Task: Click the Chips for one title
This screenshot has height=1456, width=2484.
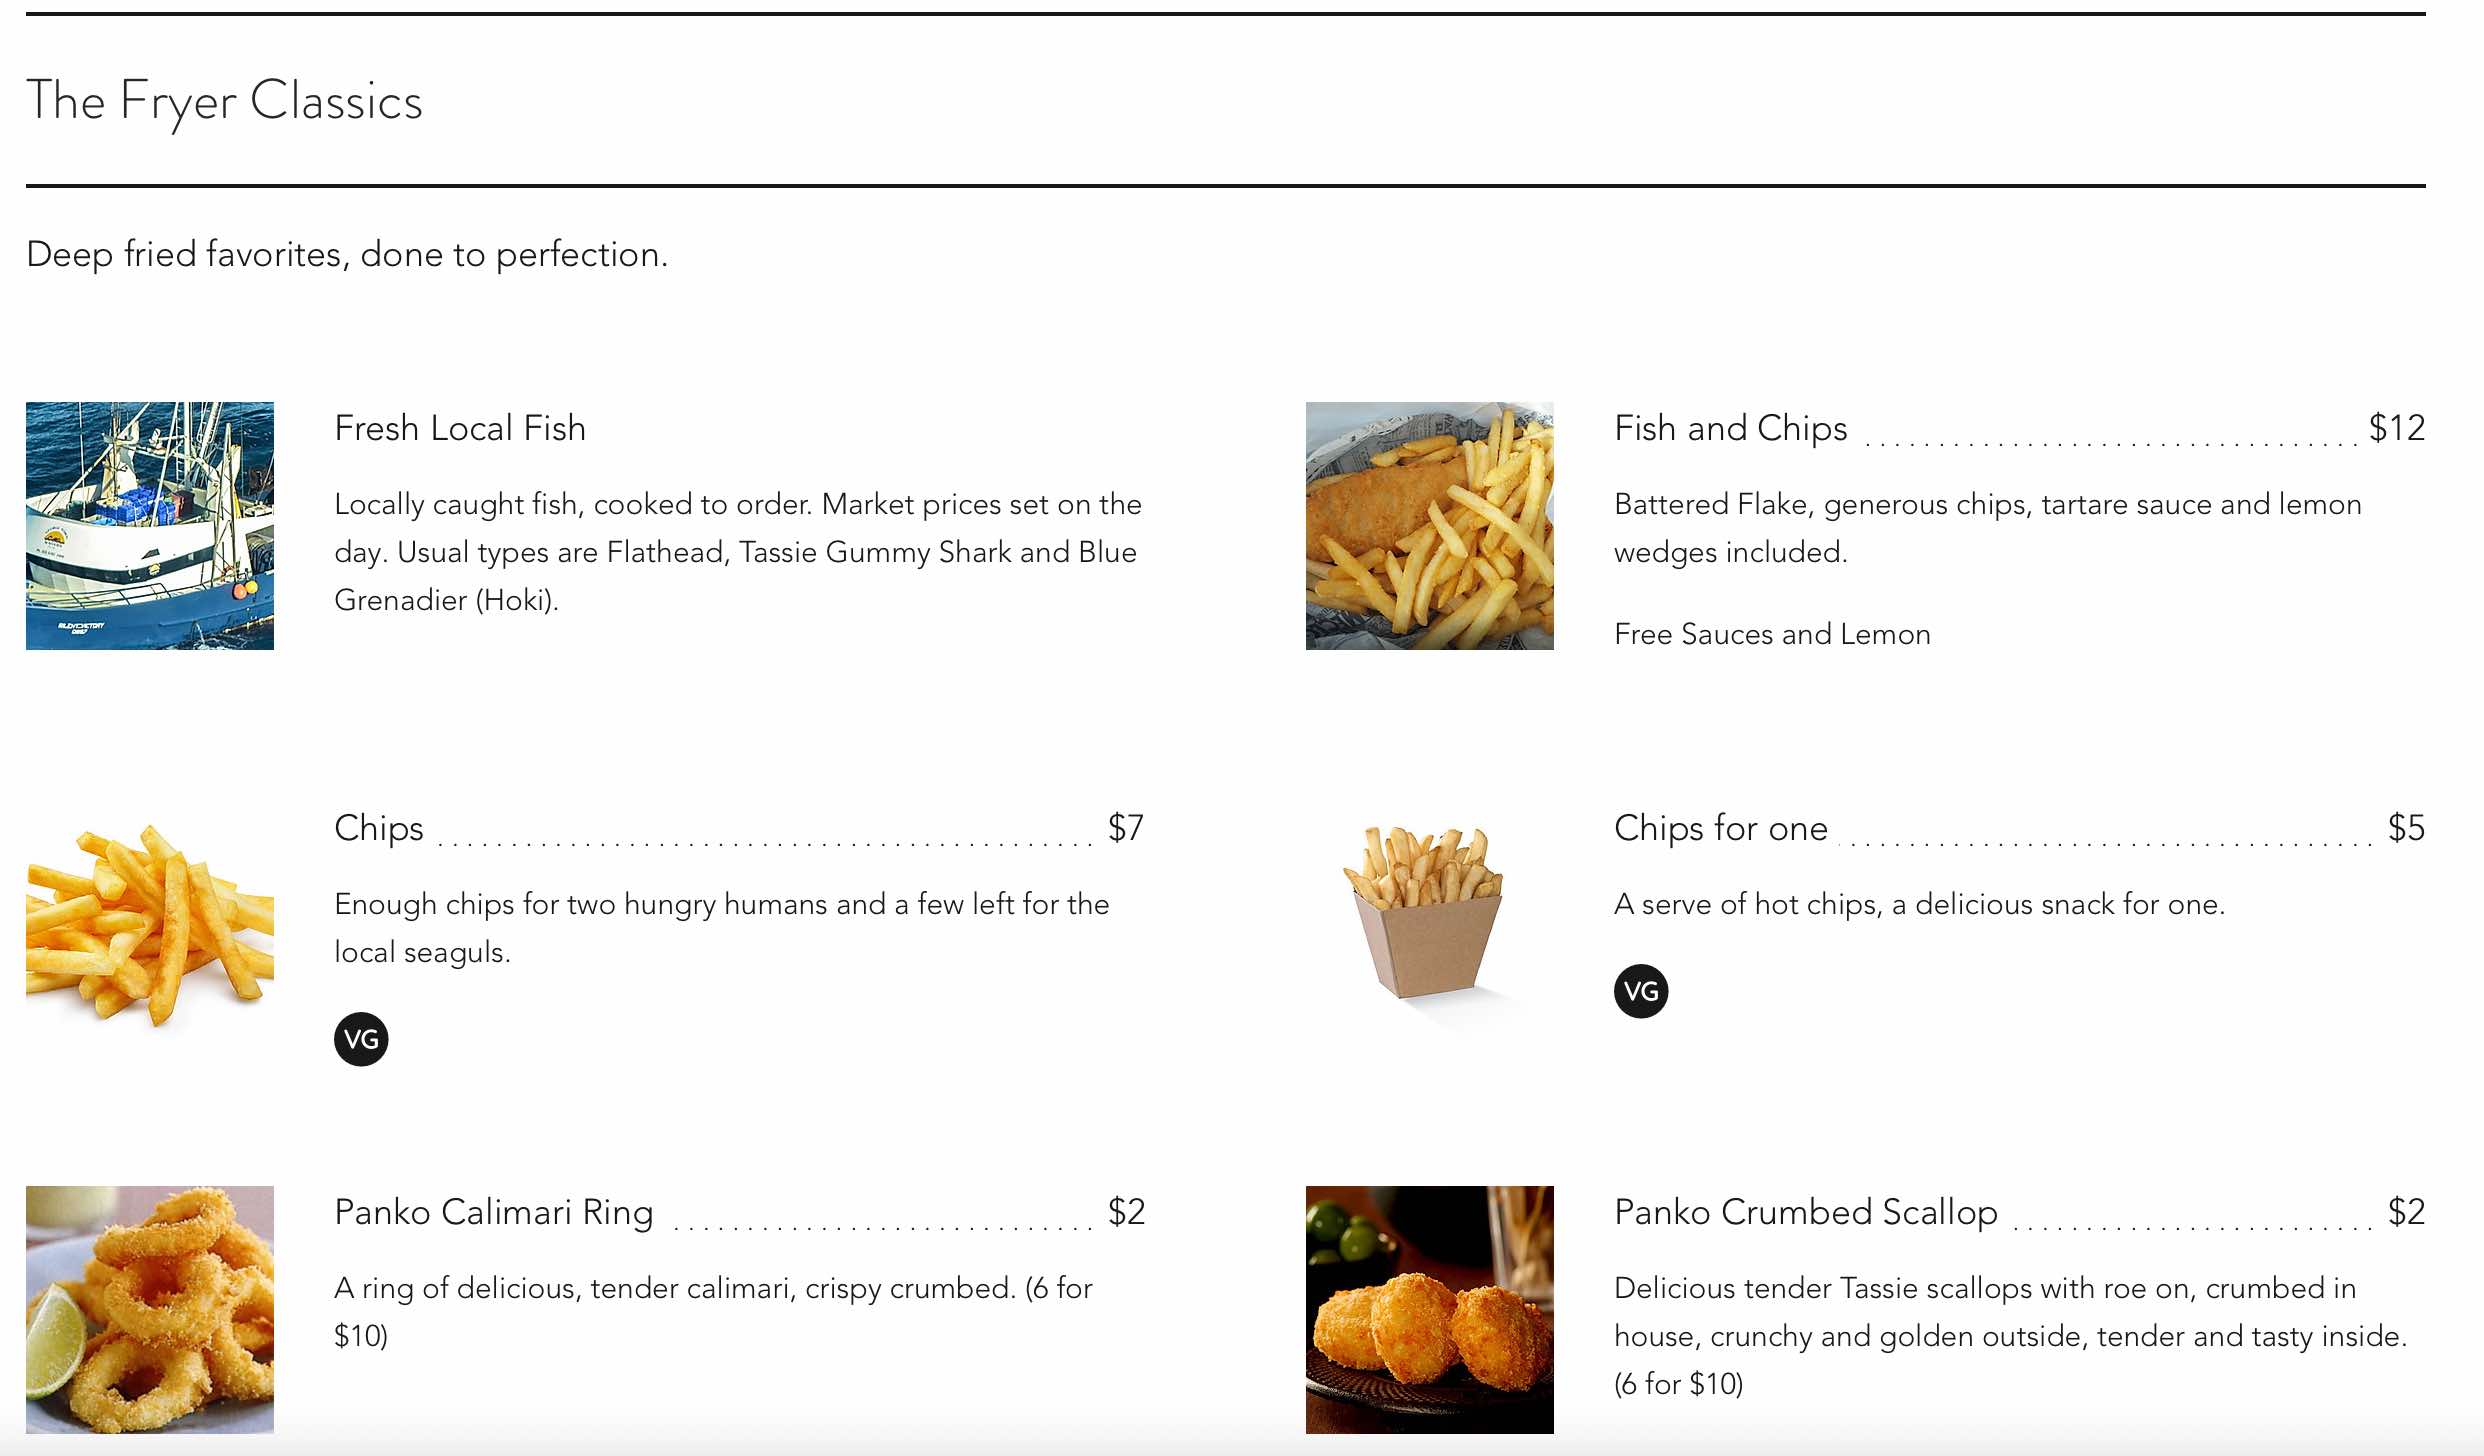Action: click(1721, 828)
